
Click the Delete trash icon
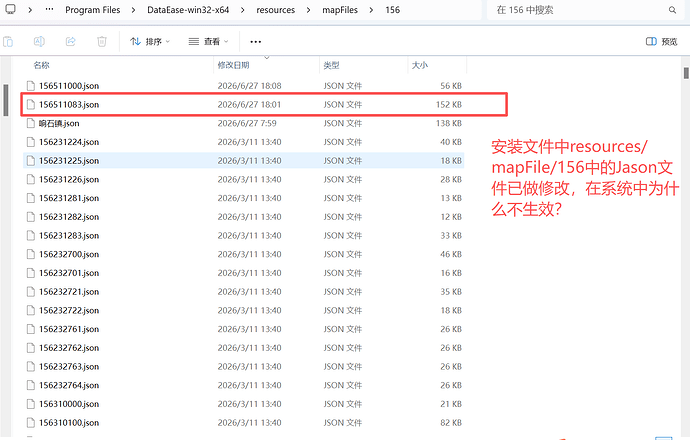point(102,41)
